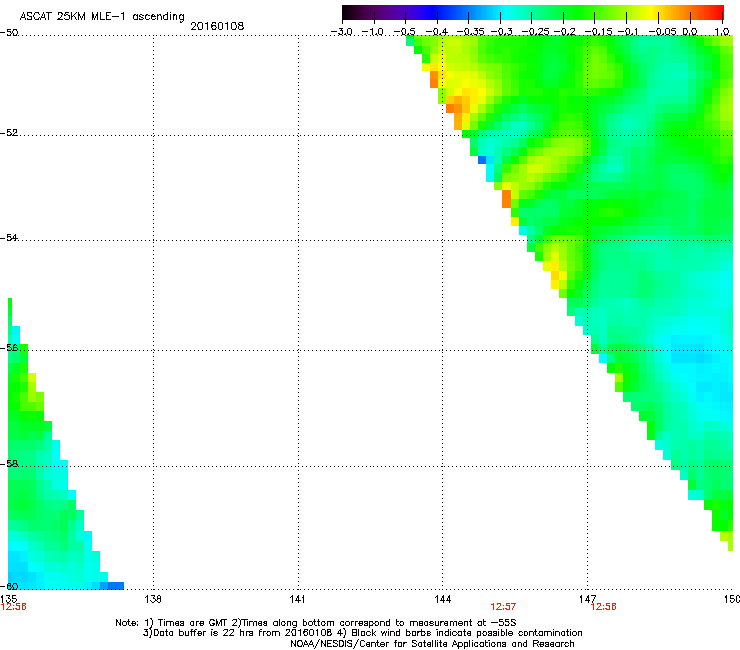740x650 pixels.
Task: Click the 147 longitude label
Action: click(x=587, y=599)
